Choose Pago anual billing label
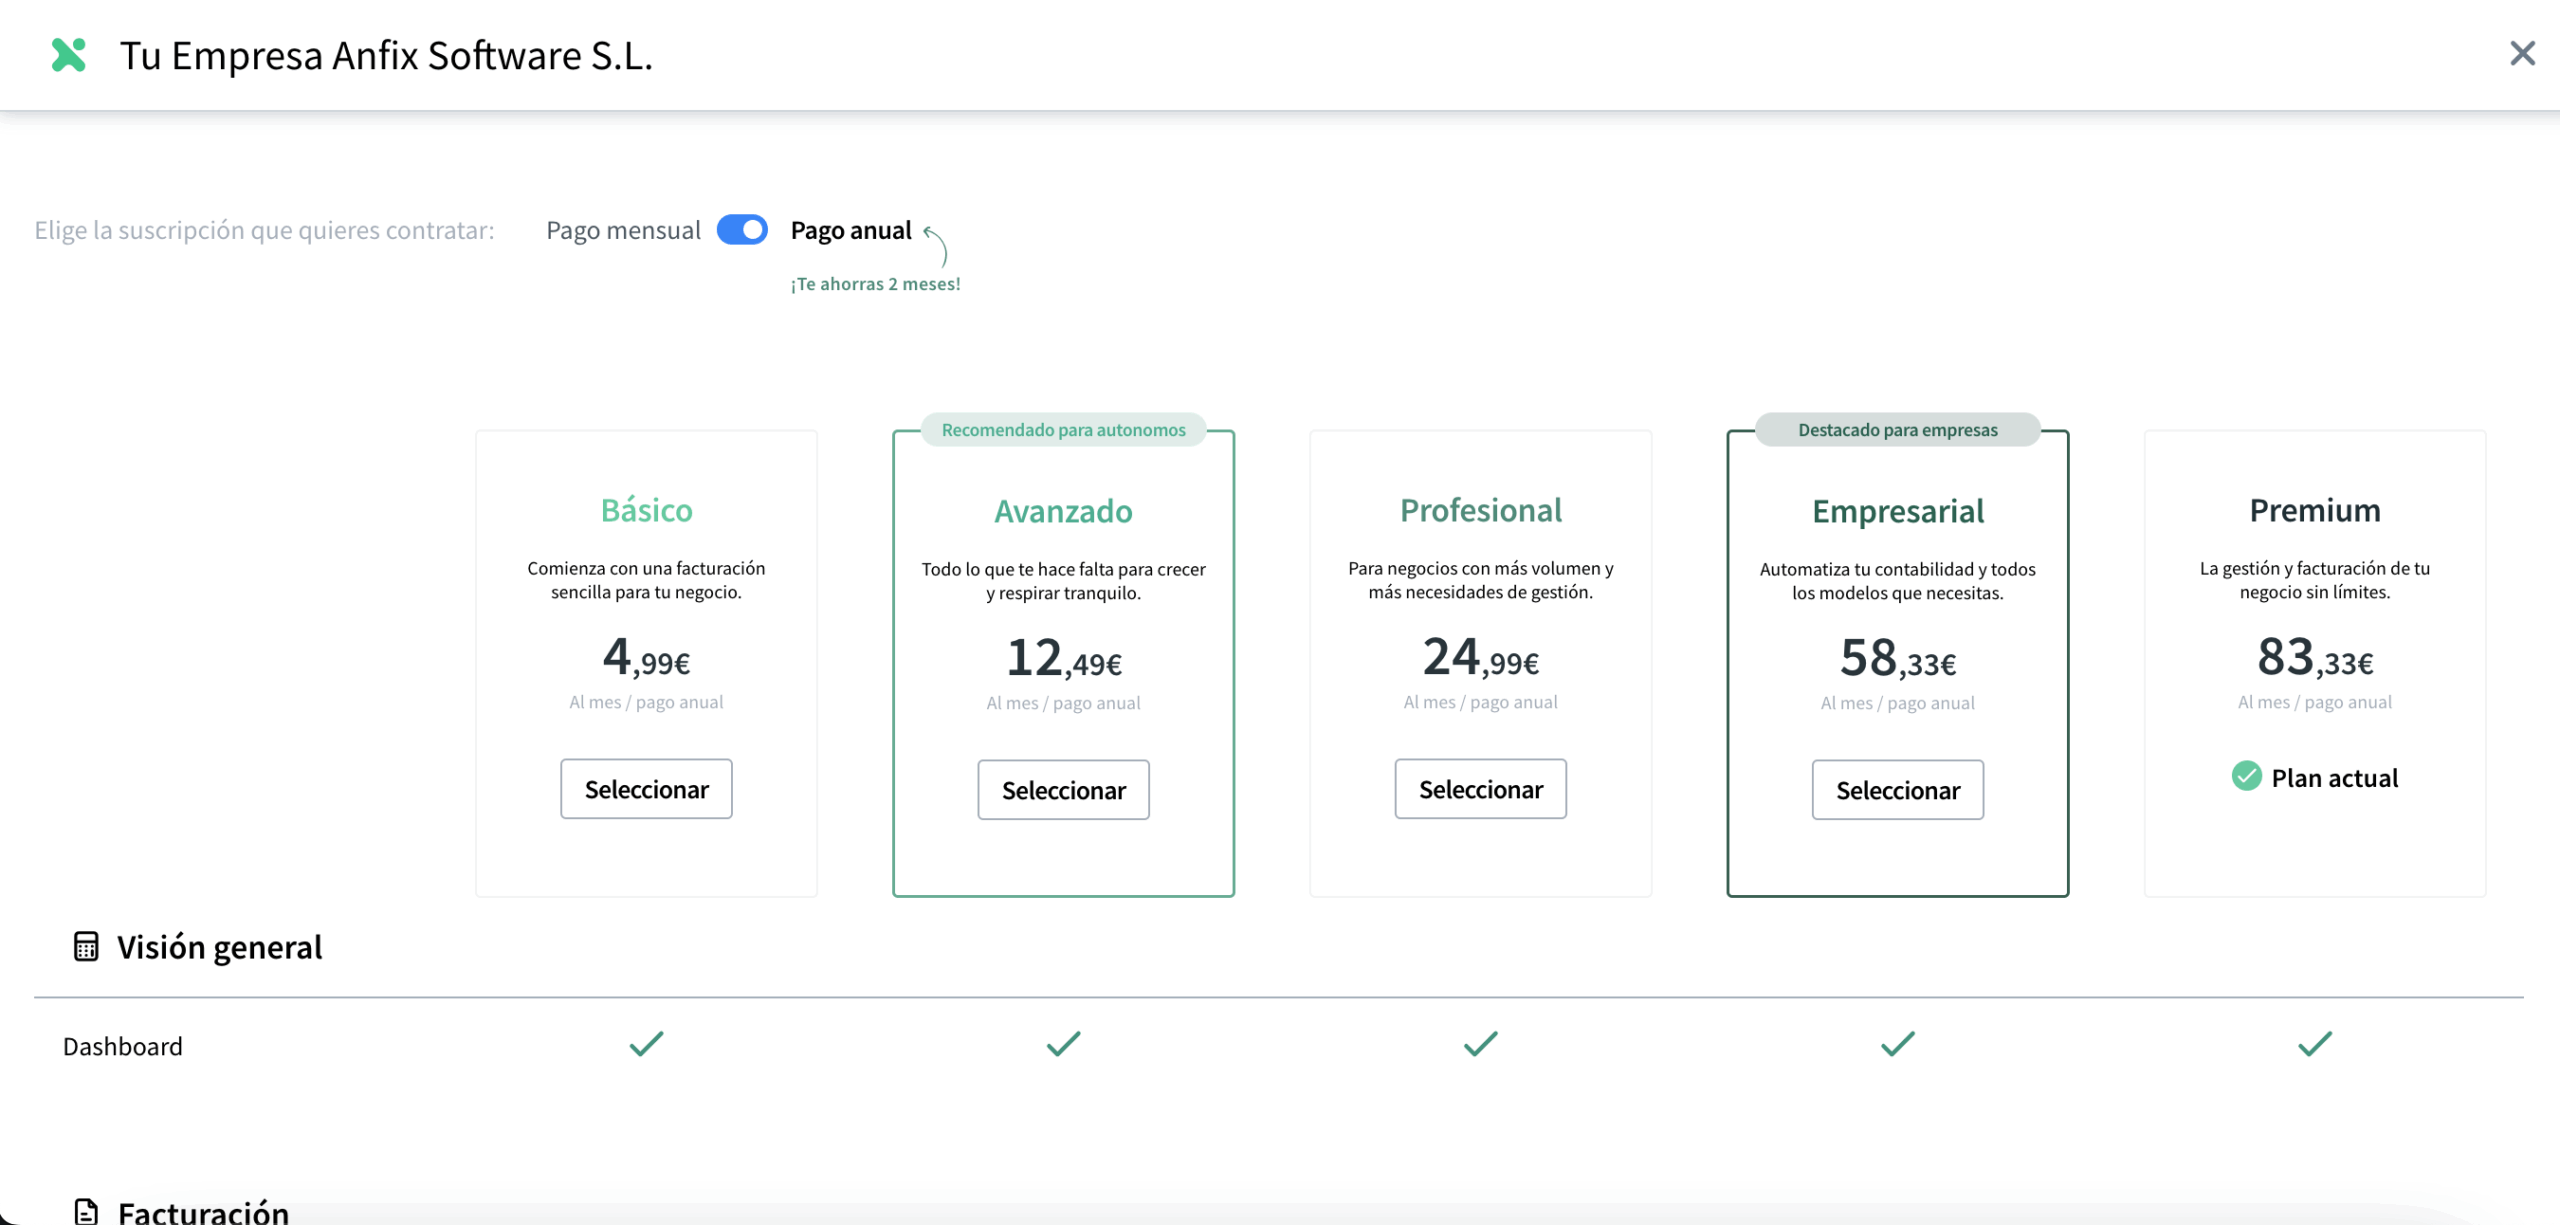 [851, 231]
